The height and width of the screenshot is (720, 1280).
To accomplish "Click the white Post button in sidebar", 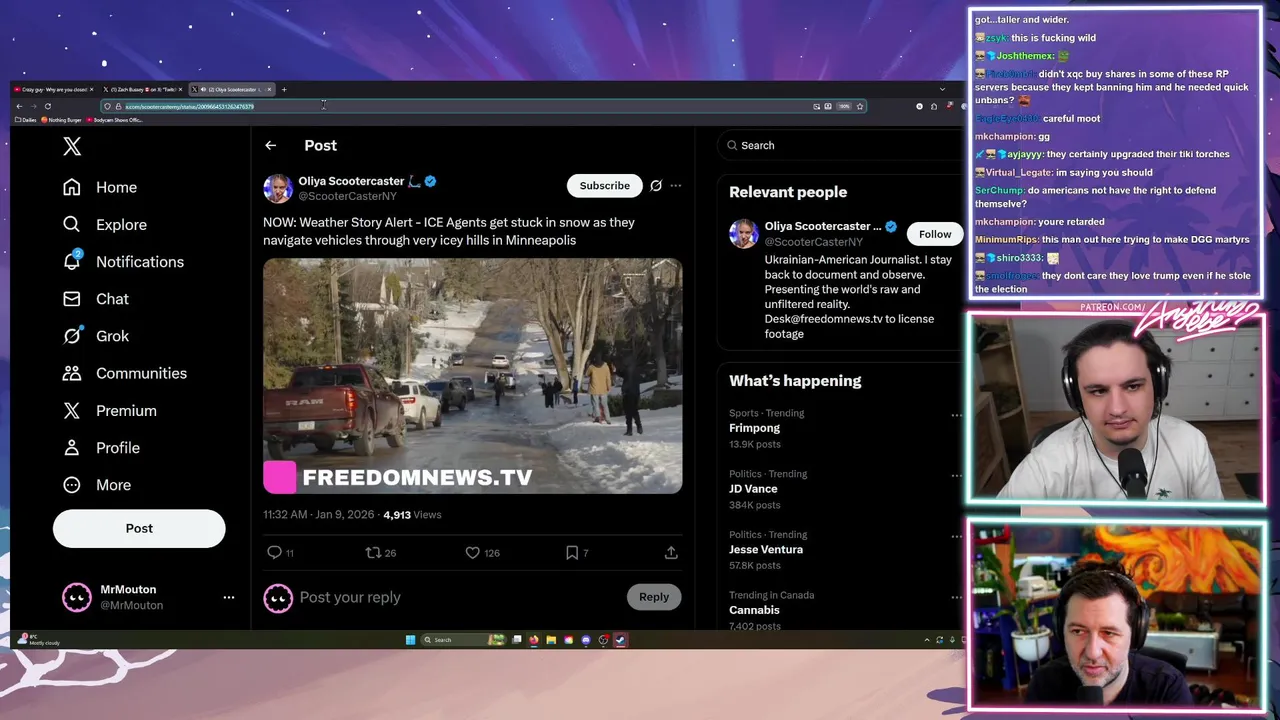I will point(139,528).
